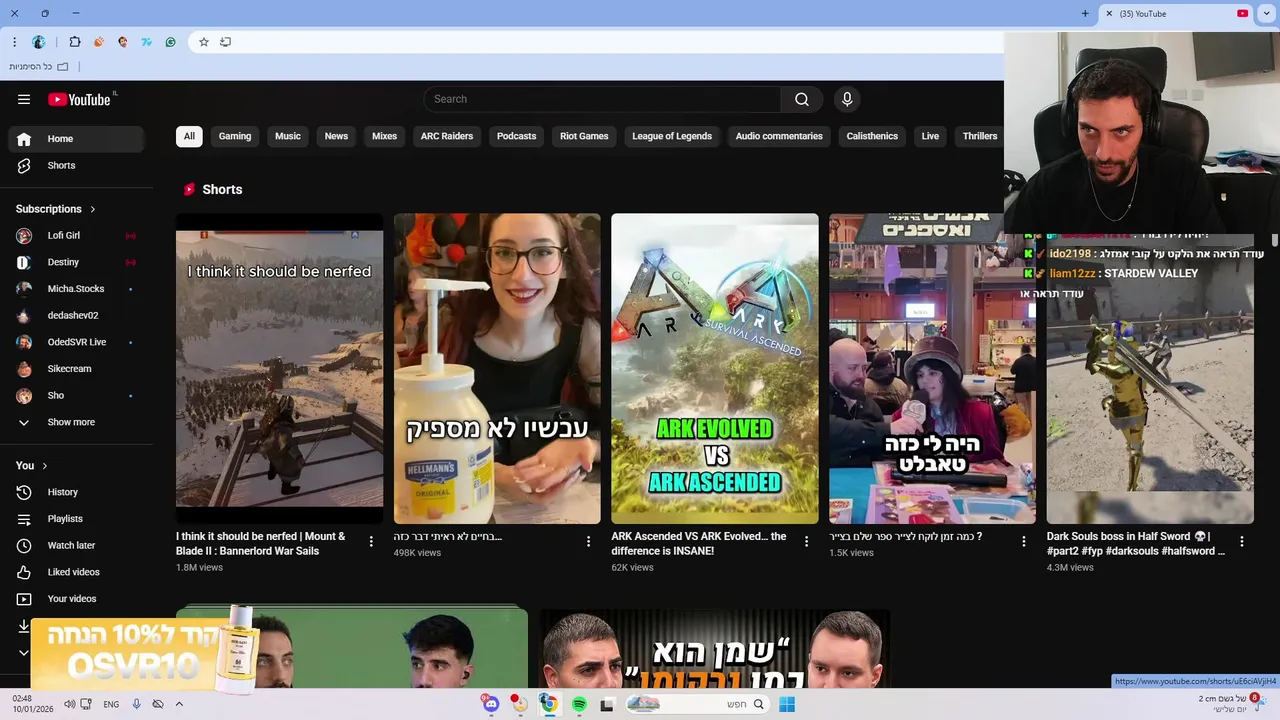Image resolution: width=1280 pixels, height=720 pixels.
Task: Click the YouTube logo
Action: click(80, 99)
